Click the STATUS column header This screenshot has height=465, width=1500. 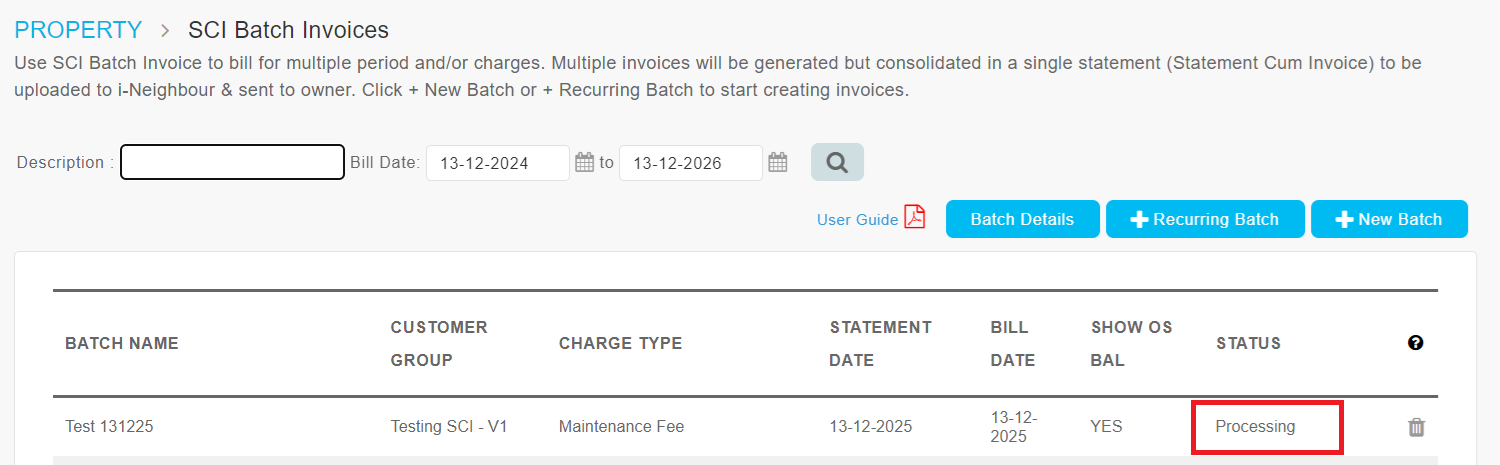pyautogui.click(x=1248, y=343)
